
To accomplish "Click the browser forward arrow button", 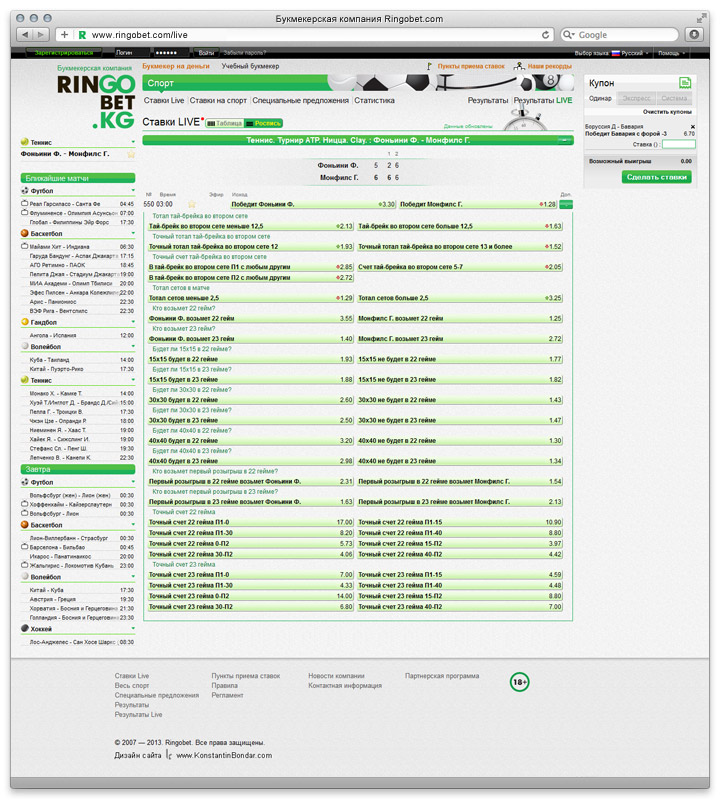I will (41, 34).
